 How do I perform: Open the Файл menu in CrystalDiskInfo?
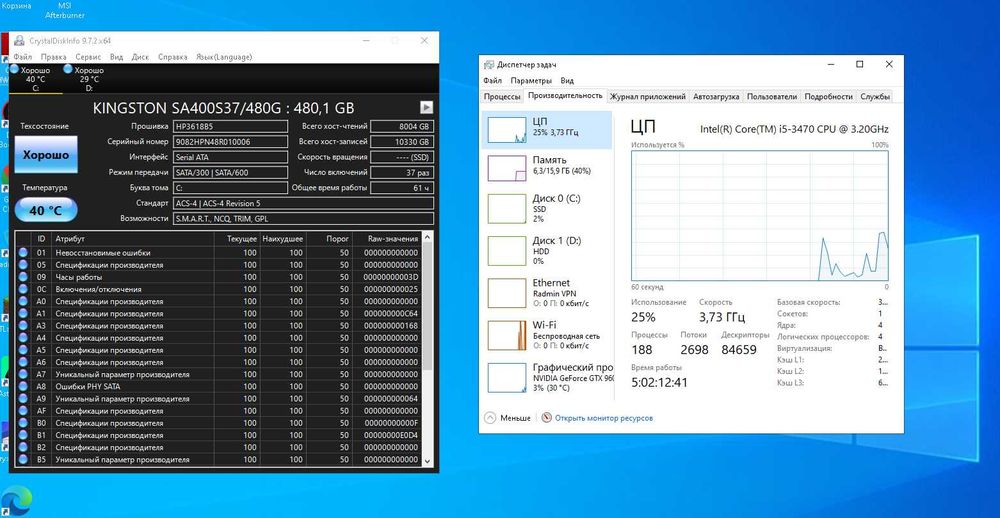point(22,57)
